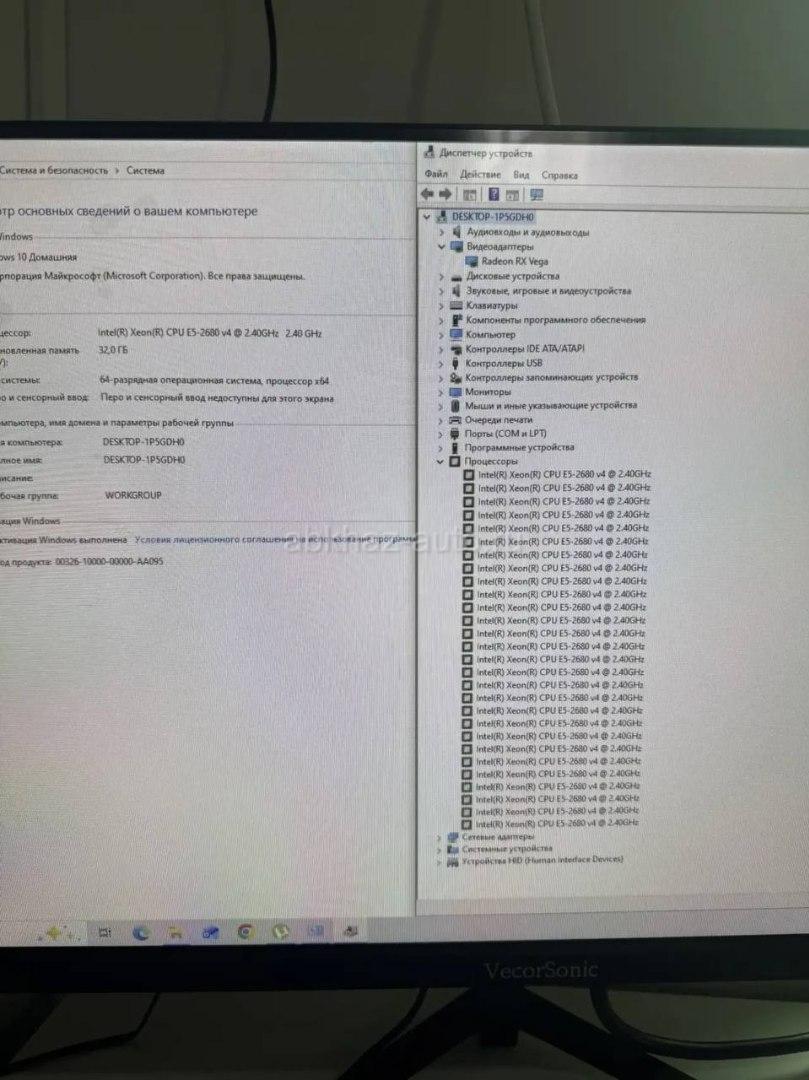Expand the Дисковые устройства node

(x=440, y=276)
